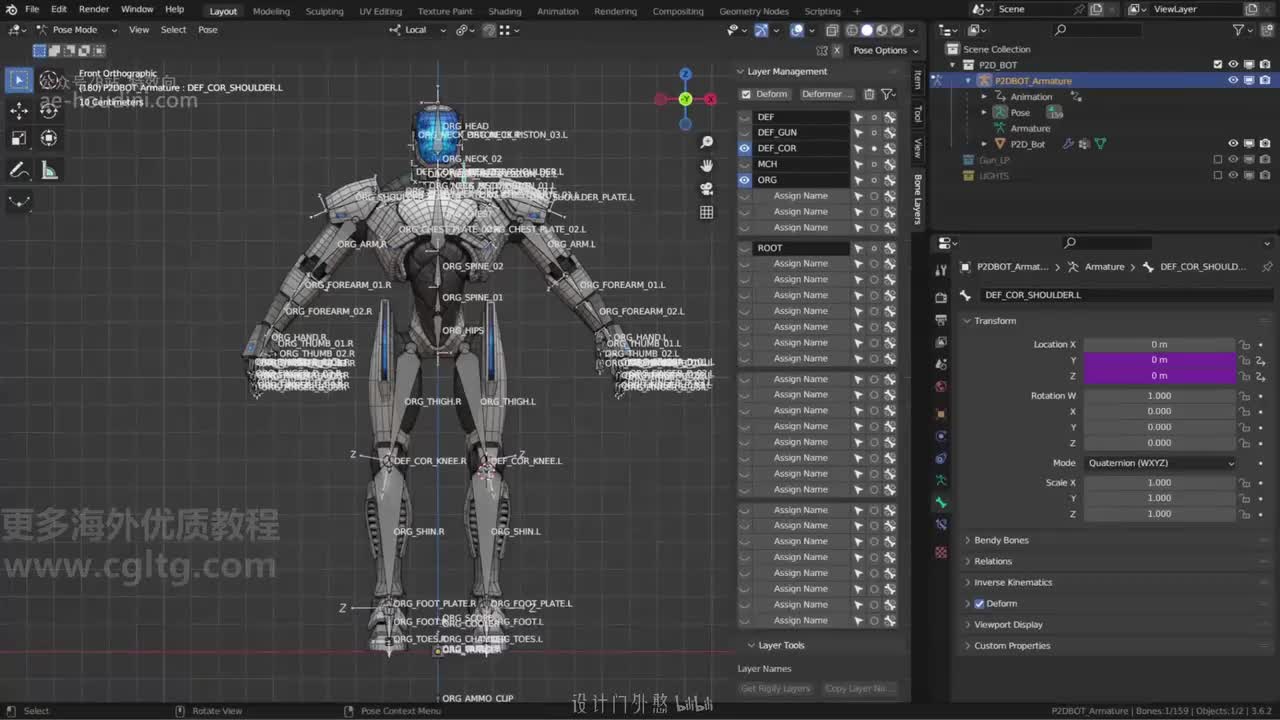Switch to the Sculpting workspace tab

(324, 11)
